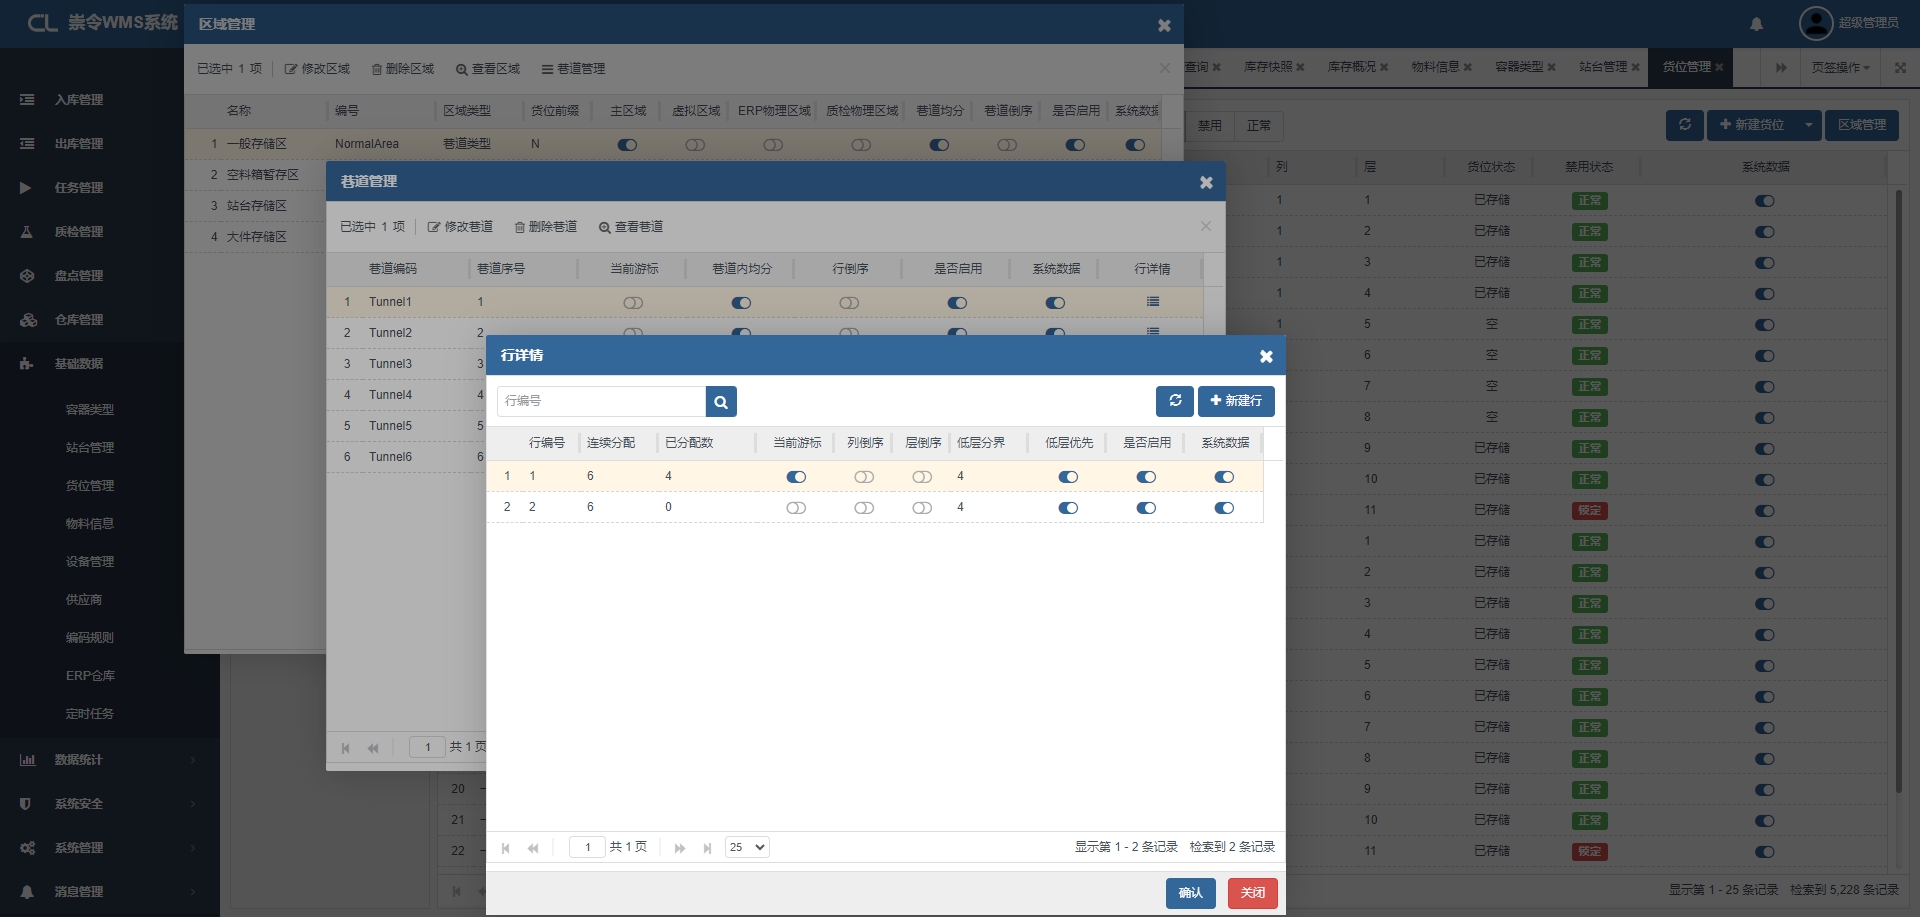
Task: Open 物料信息 tab
Action: 1436,67
